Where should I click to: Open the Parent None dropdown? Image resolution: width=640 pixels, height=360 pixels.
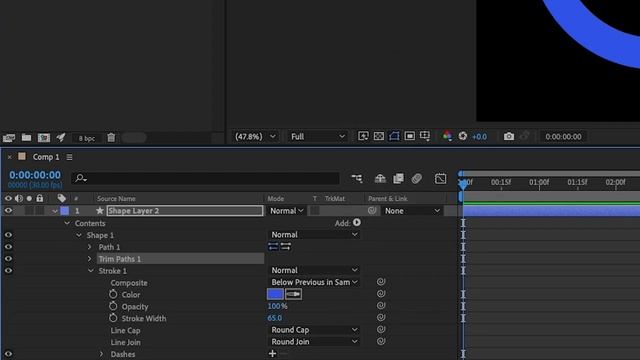pyautogui.click(x=411, y=211)
